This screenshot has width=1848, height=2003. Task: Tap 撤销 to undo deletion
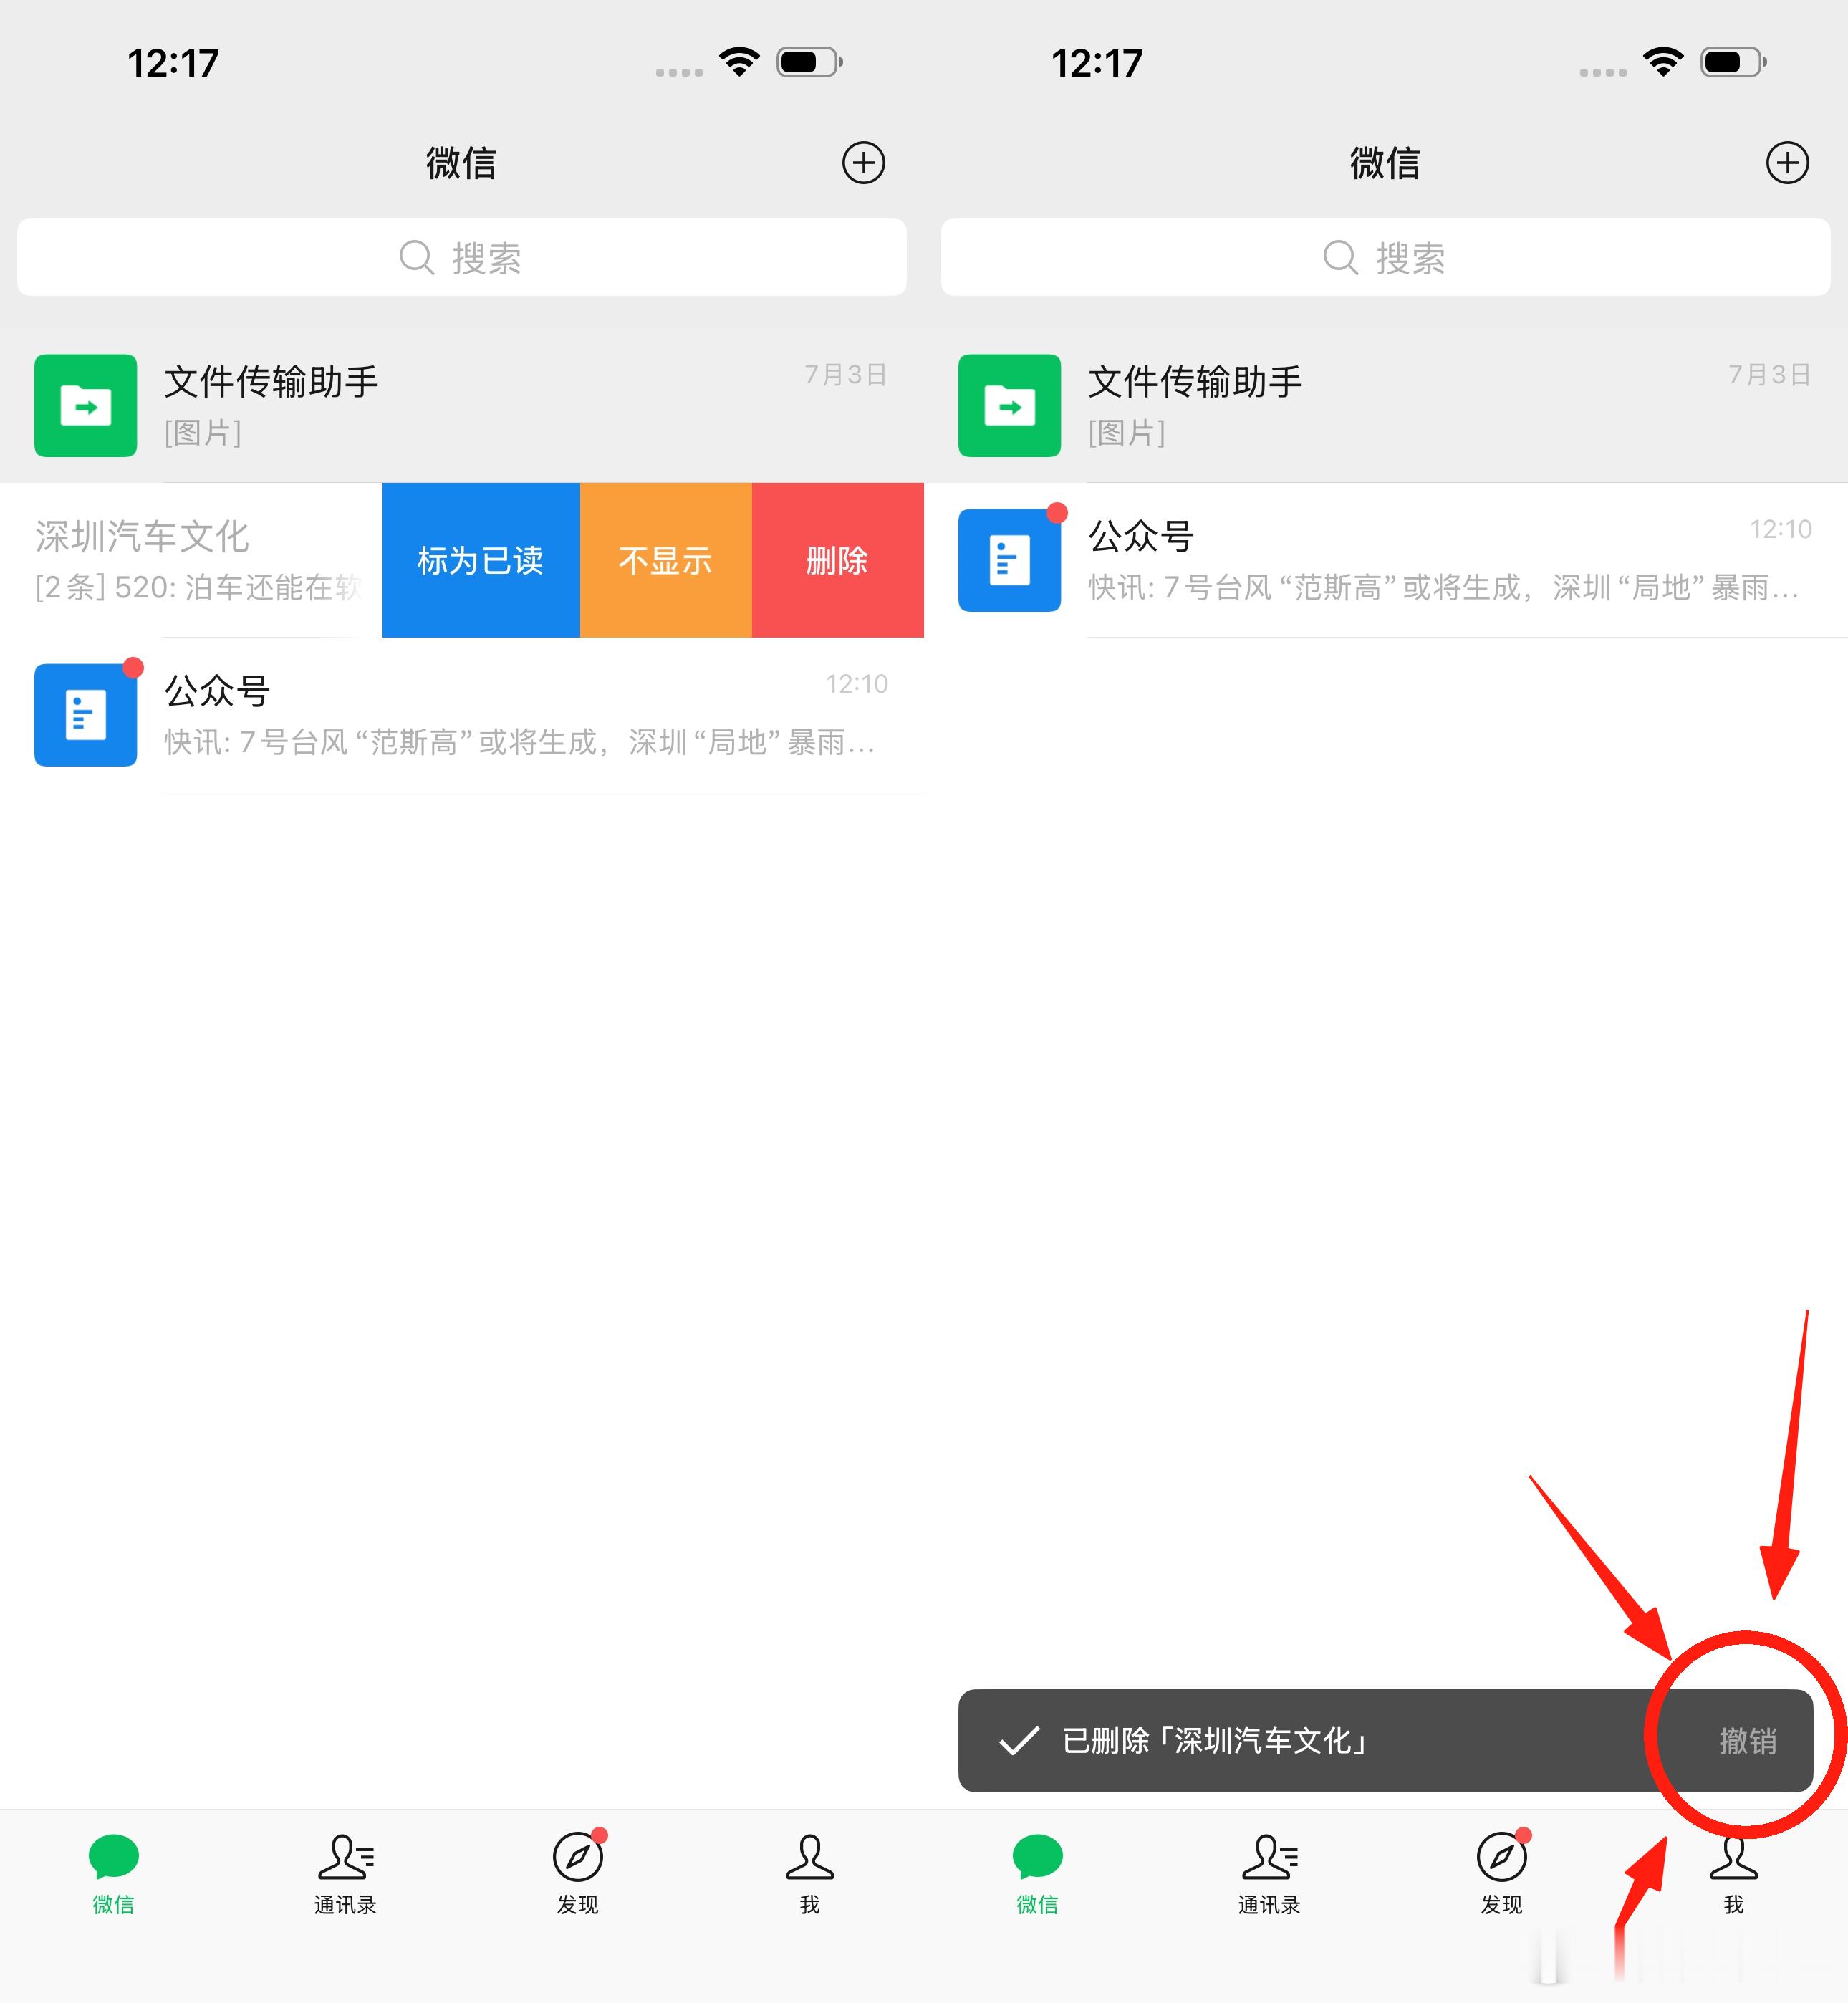click(1747, 1741)
